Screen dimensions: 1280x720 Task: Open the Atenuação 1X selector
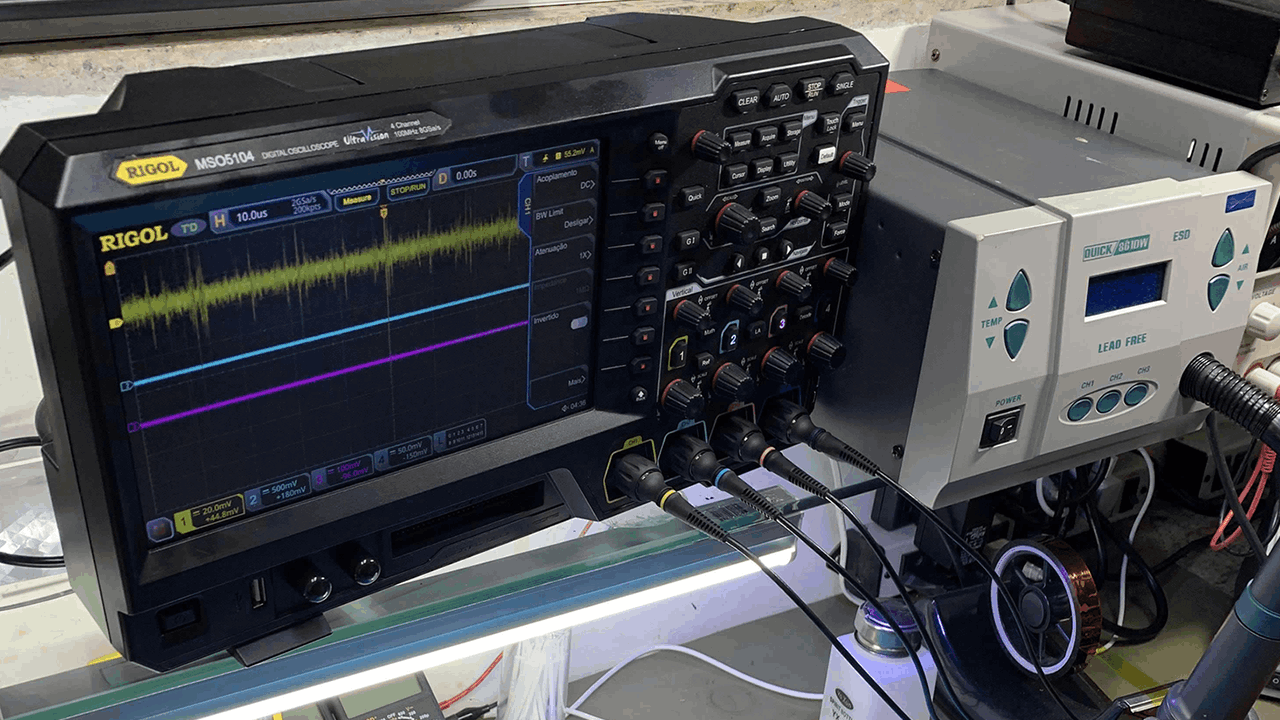[x=562, y=251]
